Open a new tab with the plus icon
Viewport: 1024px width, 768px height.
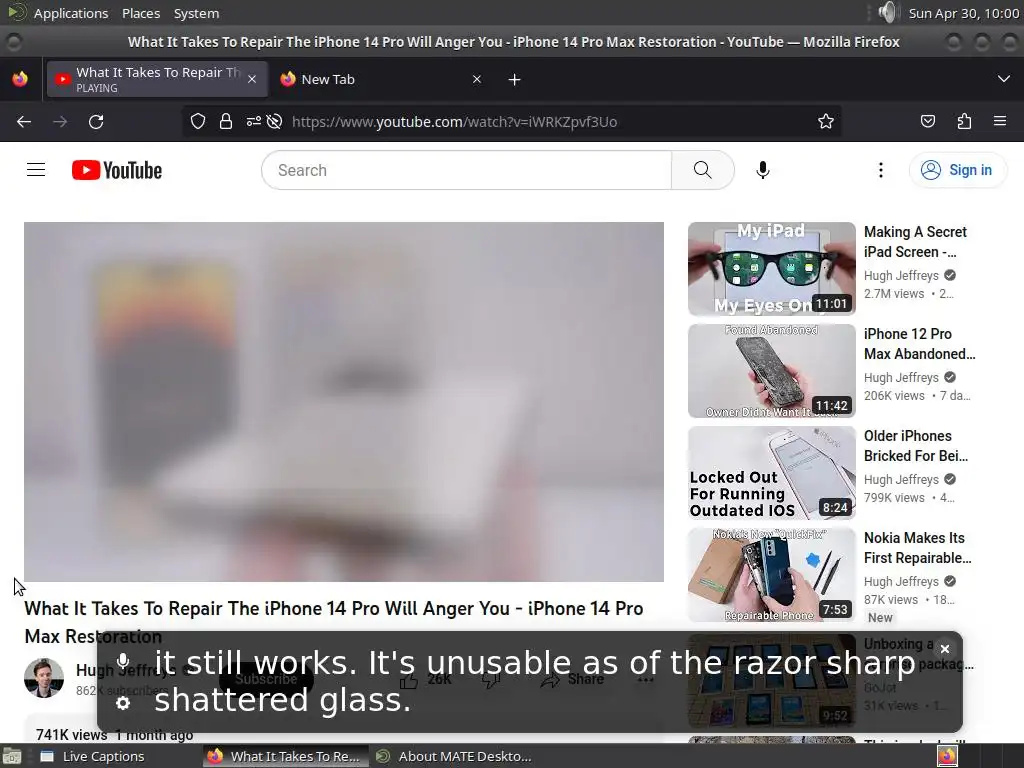pos(515,80)
